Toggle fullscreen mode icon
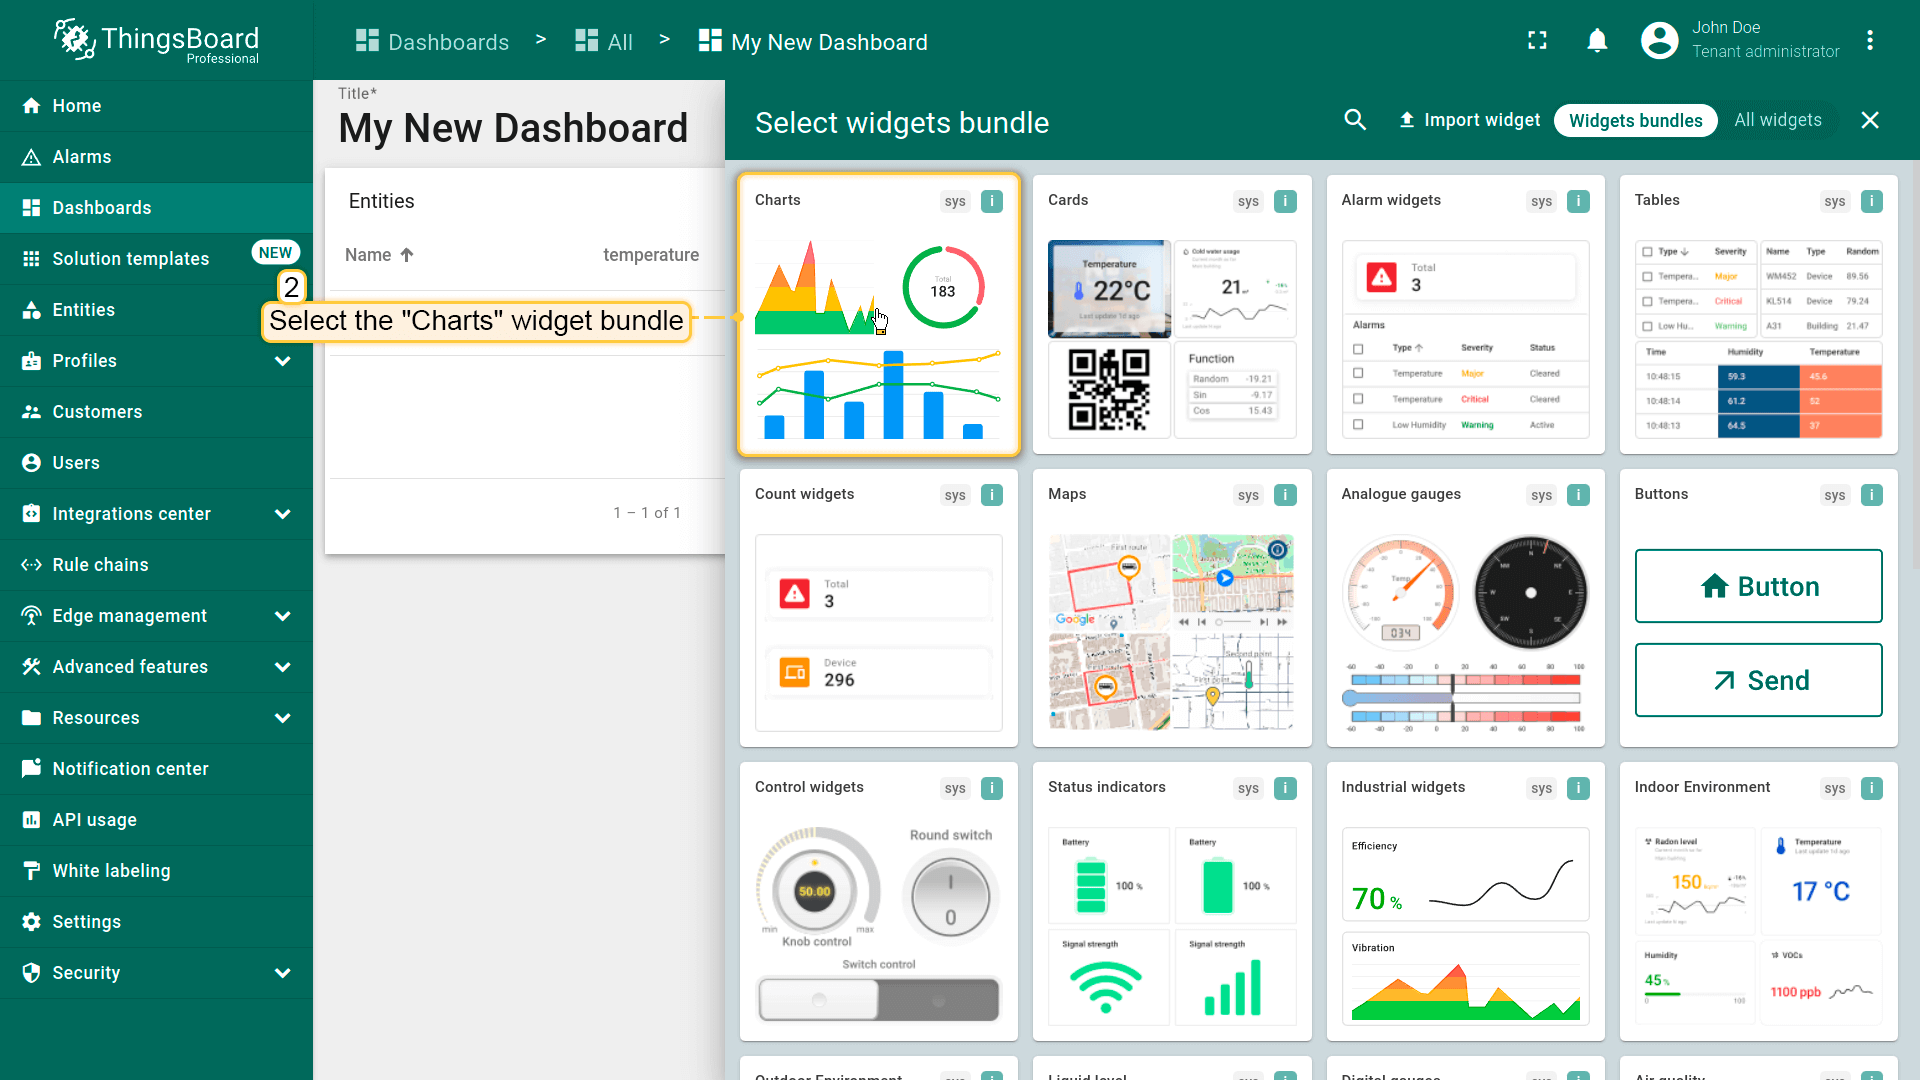The width and height of the screenshot is (1920, 1080). 1537,41
